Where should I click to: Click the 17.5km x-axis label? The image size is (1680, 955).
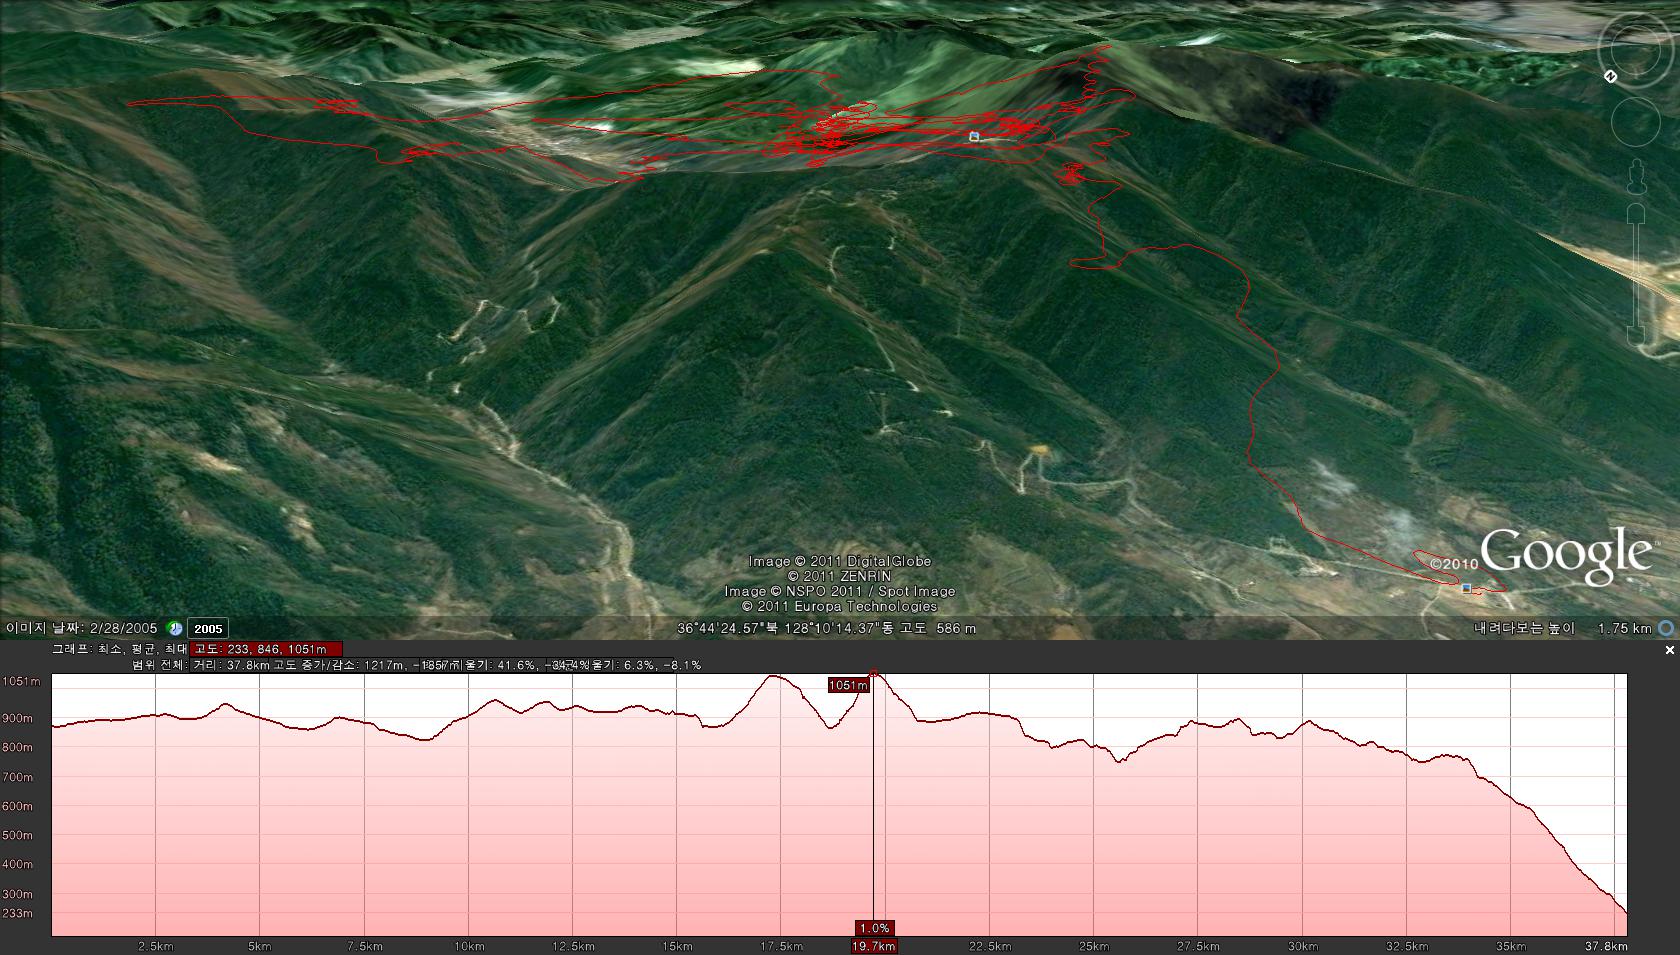(781, 946)
